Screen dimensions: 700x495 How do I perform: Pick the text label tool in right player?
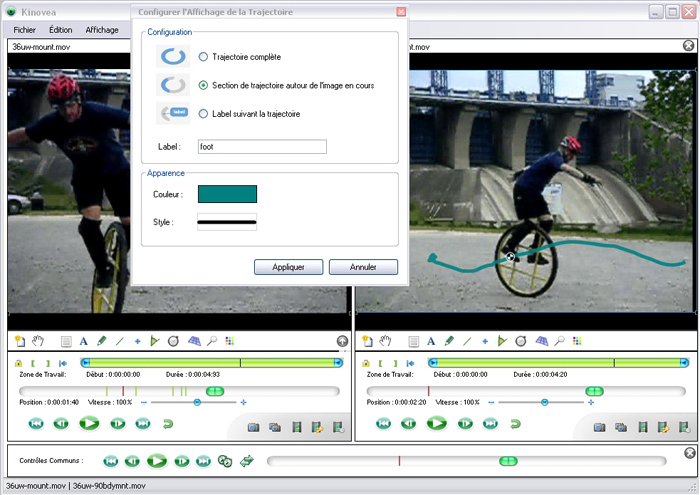(432, 341)
